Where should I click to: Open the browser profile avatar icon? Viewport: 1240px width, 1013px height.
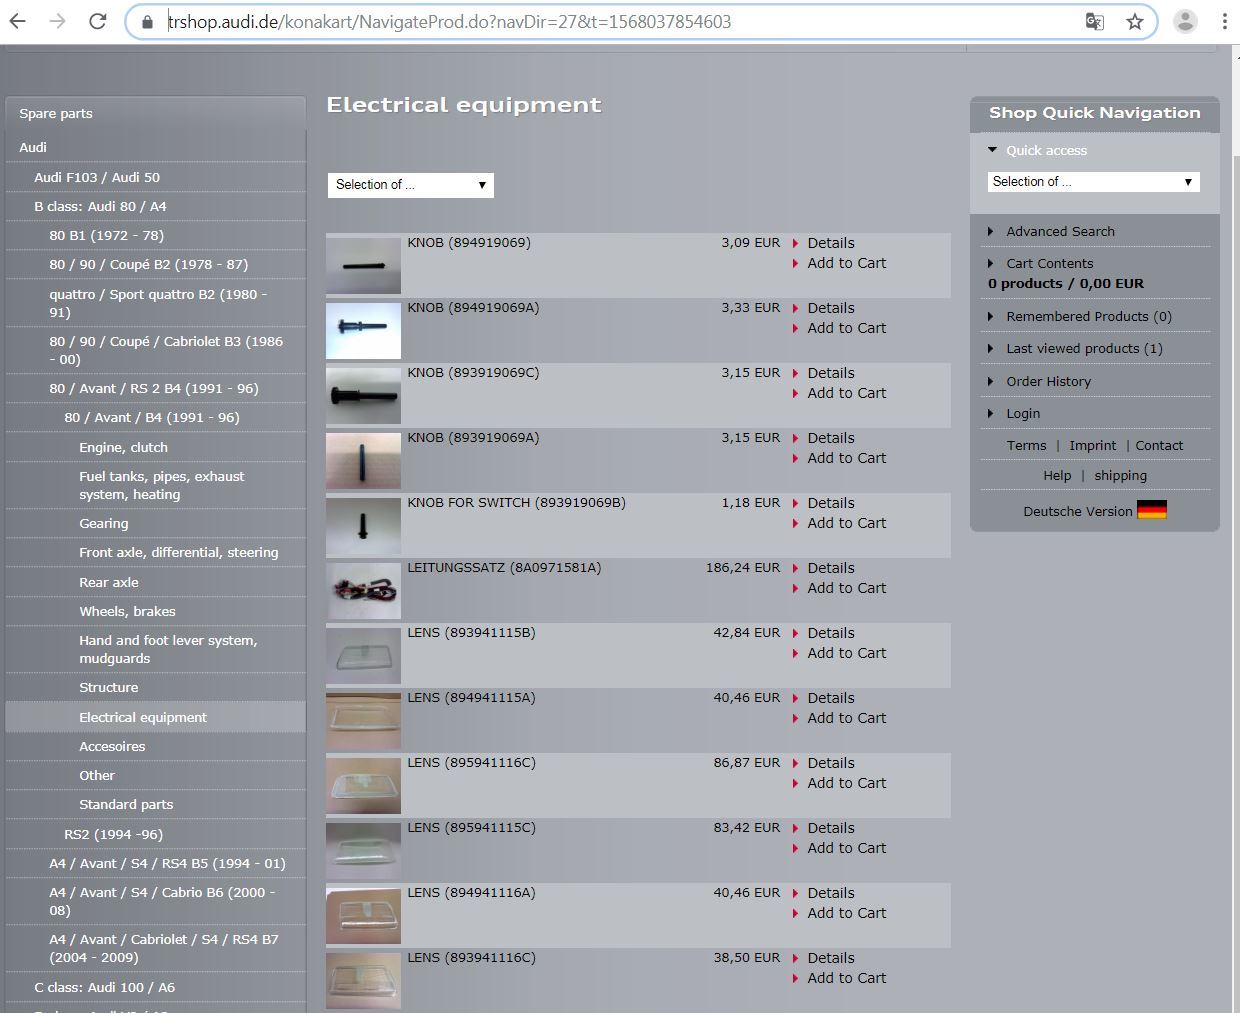(x=1185, y=21)
